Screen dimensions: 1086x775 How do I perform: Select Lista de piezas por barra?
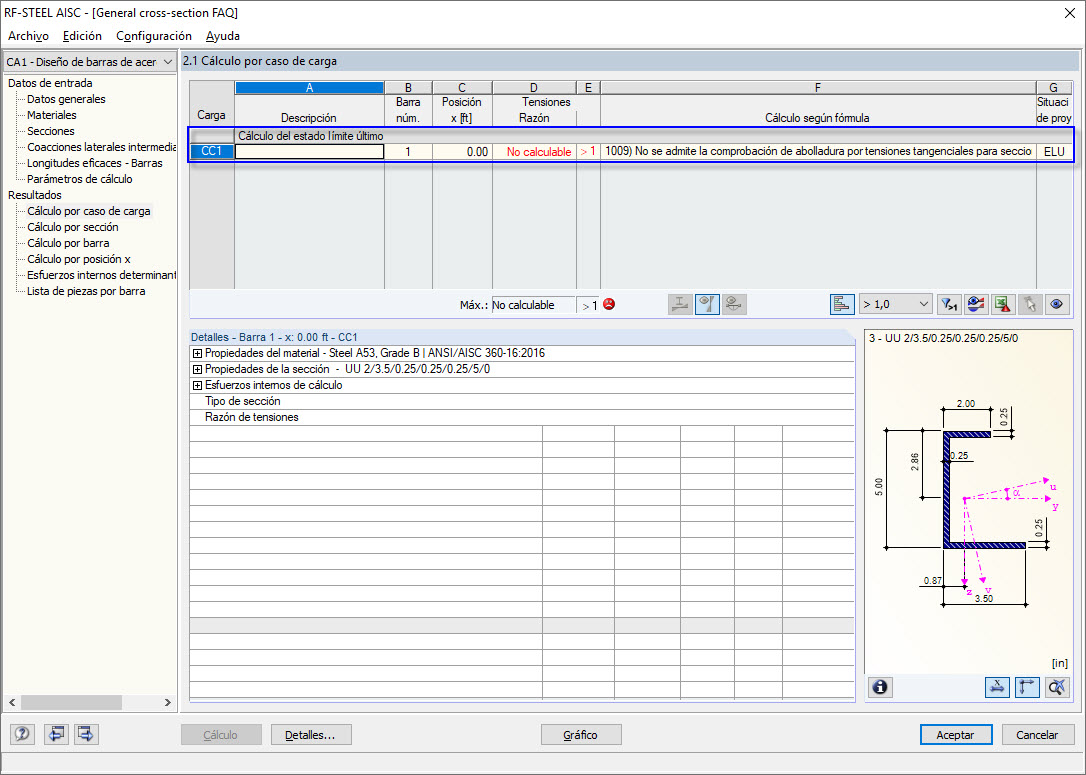pos(86,291)
